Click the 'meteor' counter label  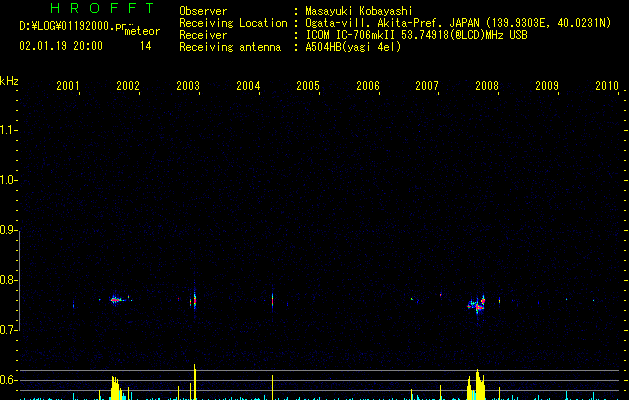coord(142,31)
